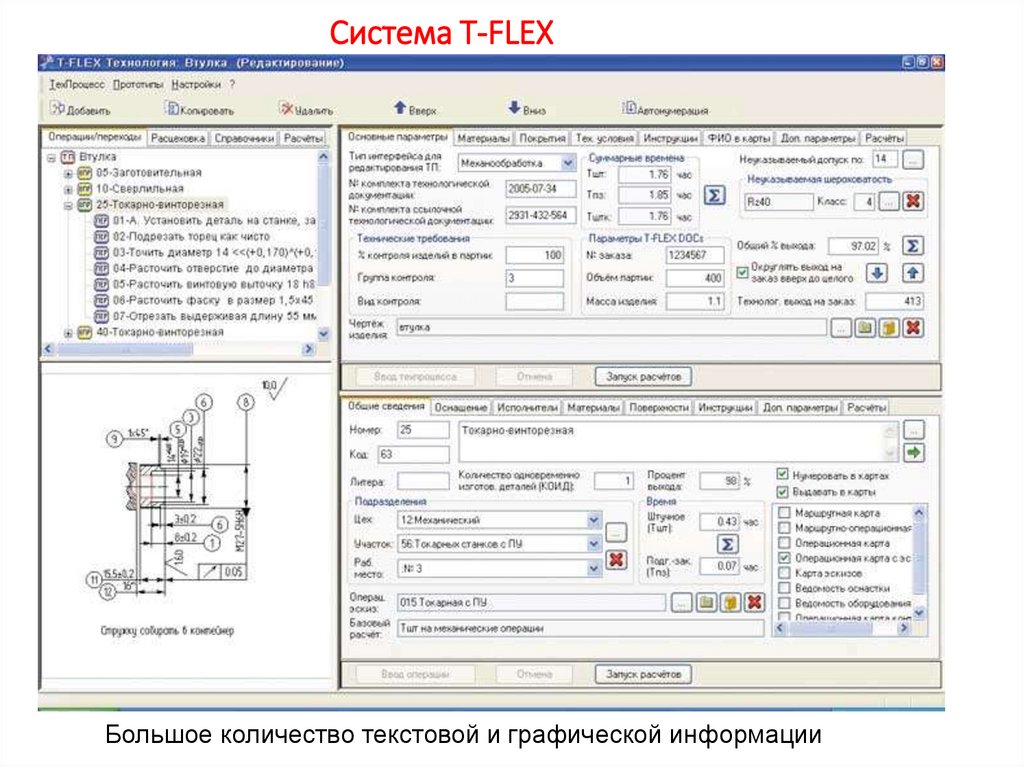
Task: Click the ellipsis button beside Класс field
Action: point(889,201)
